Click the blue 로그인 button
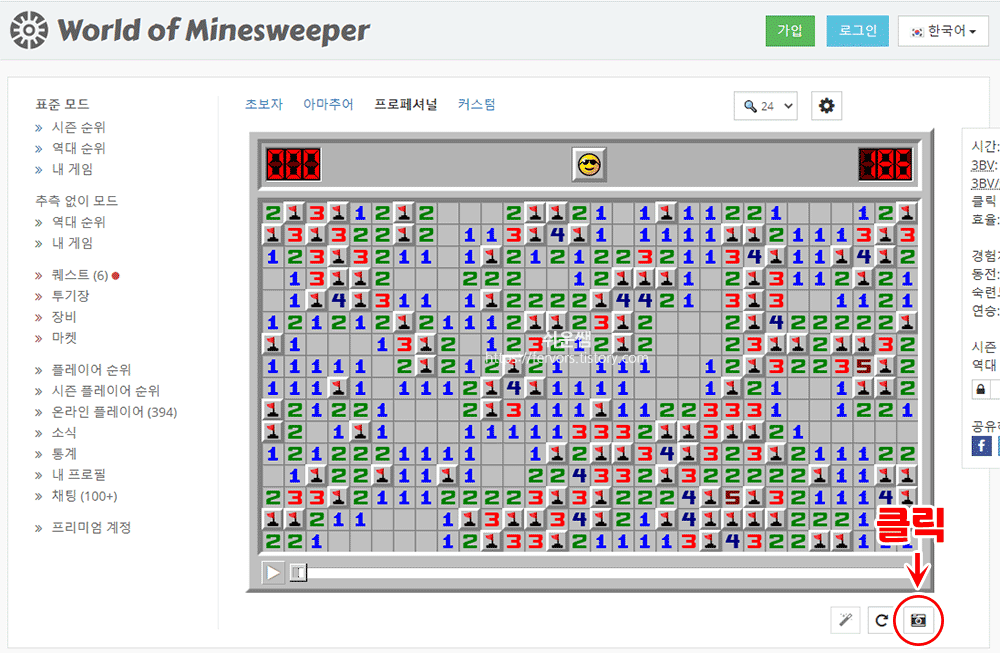Image resolution: width=1000 pixels, height=653 pixels. point(858,31)
